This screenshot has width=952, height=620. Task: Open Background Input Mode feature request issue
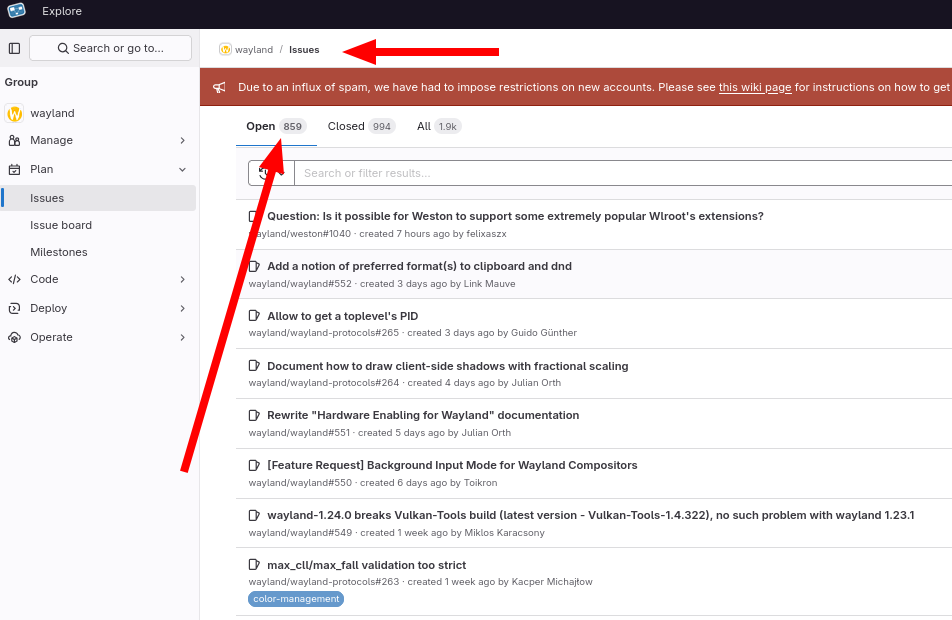coord(452,465)
